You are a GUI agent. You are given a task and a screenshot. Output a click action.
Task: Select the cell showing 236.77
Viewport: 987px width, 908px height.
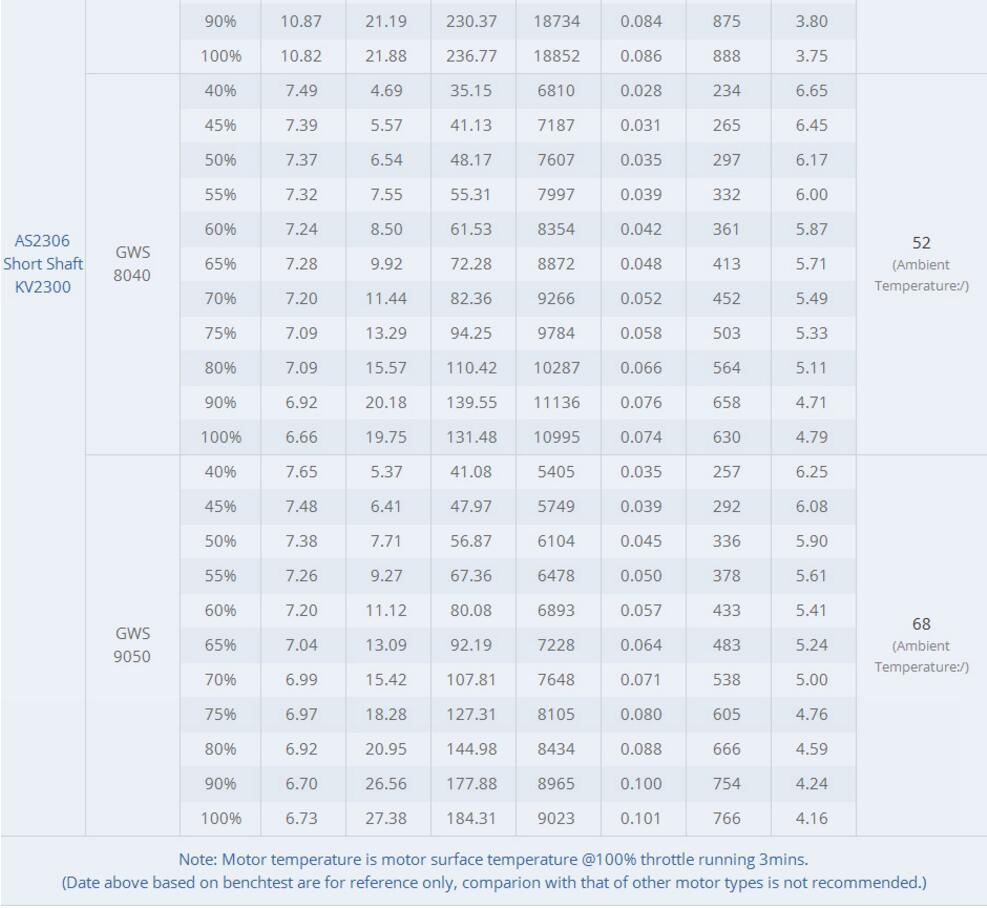(x=470, y=56)
